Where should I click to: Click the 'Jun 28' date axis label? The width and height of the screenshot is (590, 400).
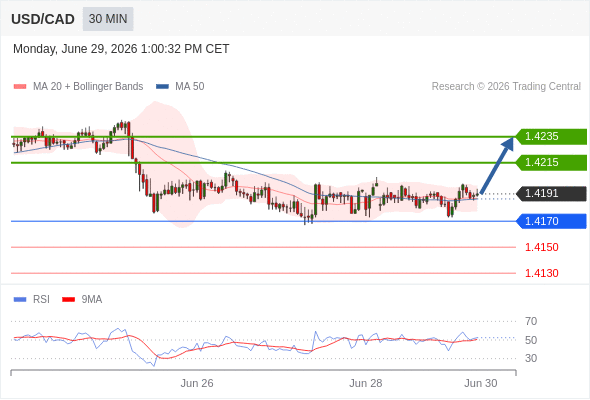click(365, 383)
